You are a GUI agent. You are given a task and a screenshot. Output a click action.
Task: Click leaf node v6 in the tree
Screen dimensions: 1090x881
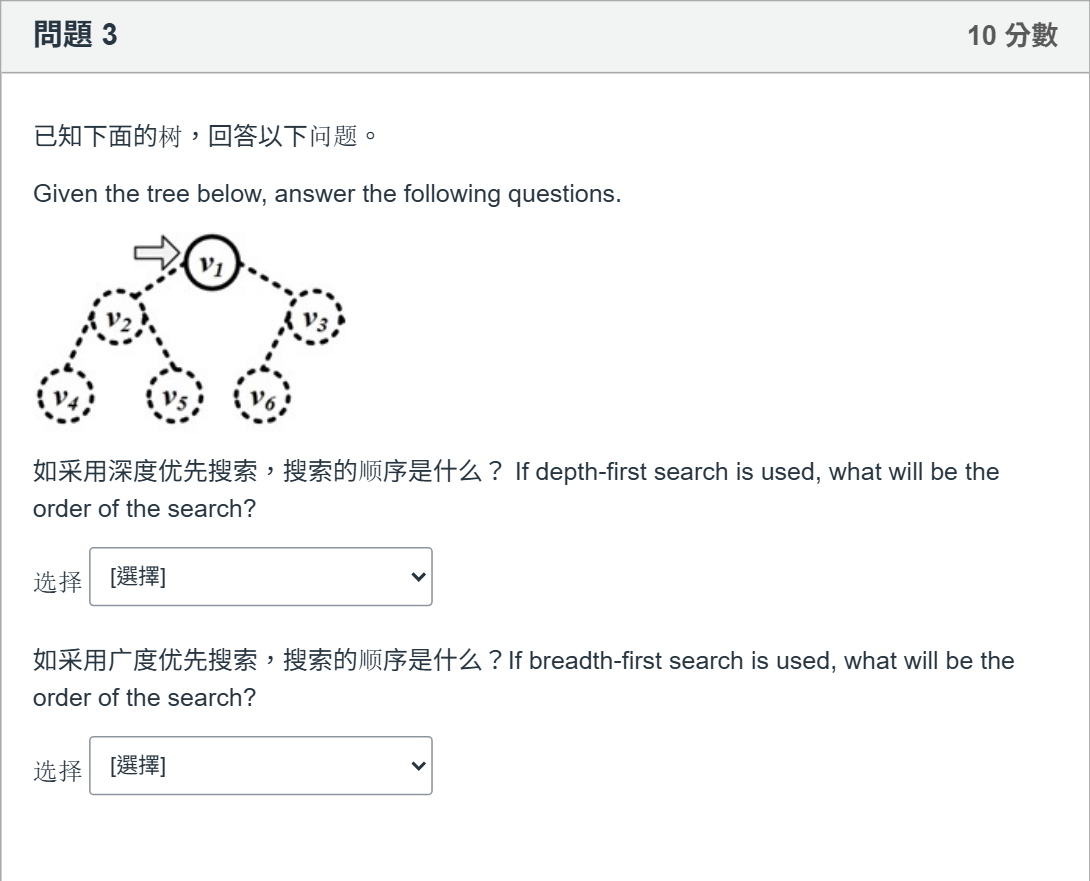pos(262,397)
